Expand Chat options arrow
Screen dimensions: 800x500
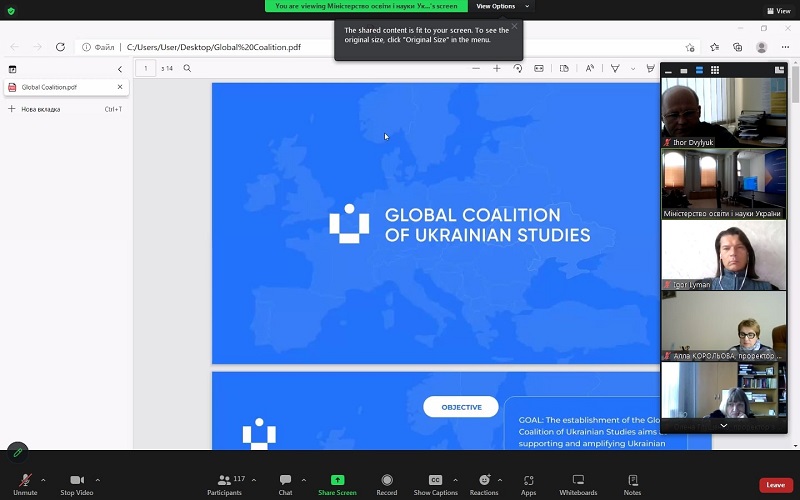(304, 480)
